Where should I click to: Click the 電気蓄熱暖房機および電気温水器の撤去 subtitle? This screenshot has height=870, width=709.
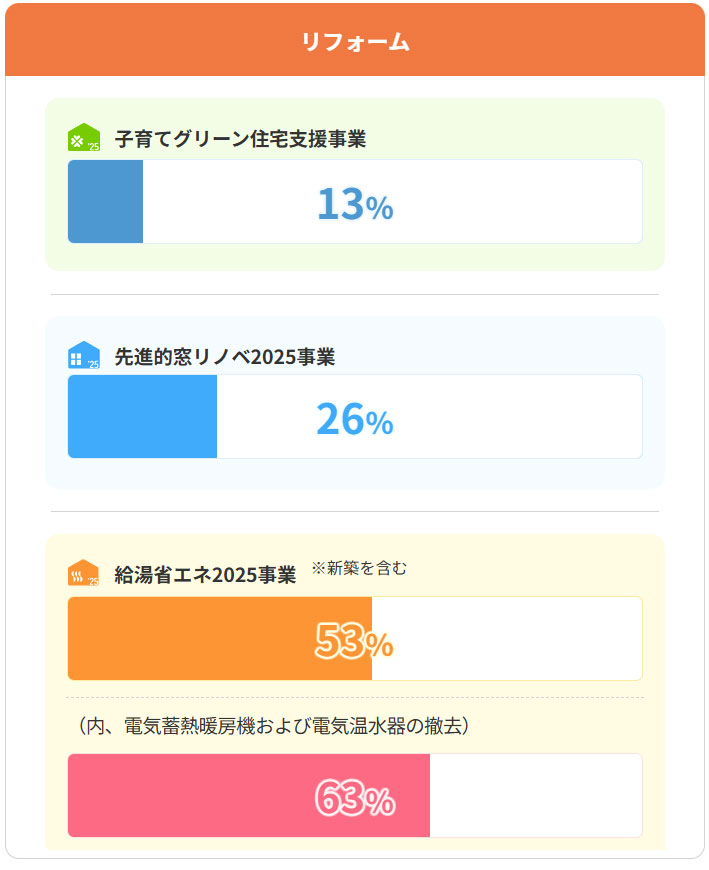coord(273,726)
